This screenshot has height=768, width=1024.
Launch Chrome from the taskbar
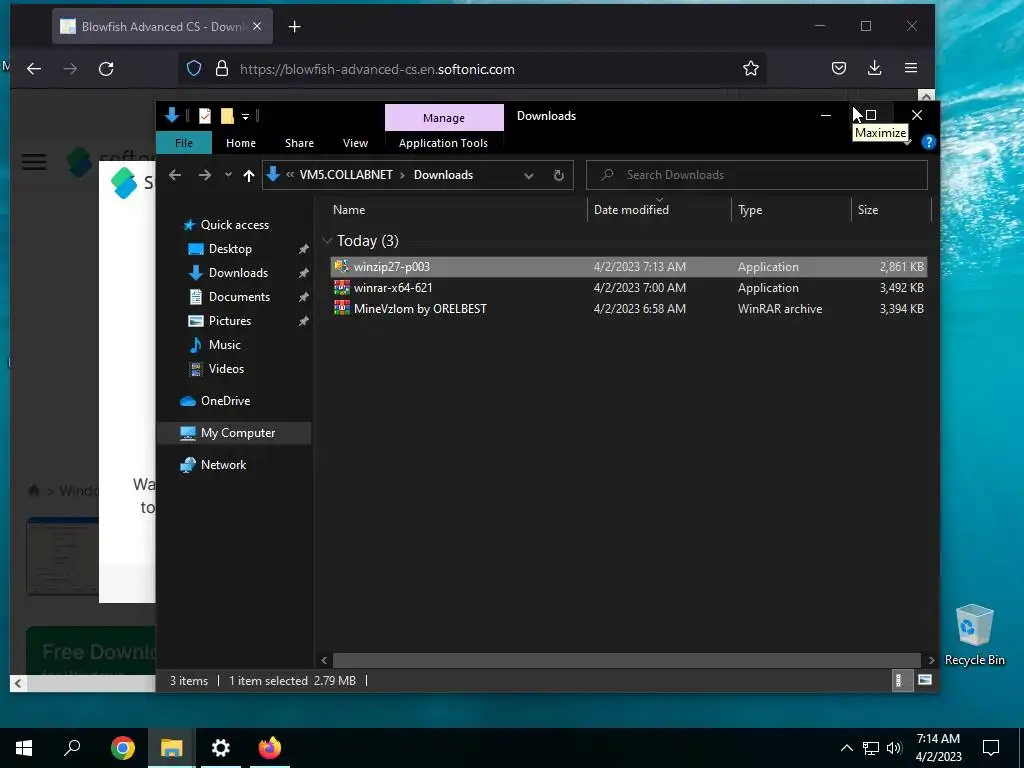[x=123, y=748]
